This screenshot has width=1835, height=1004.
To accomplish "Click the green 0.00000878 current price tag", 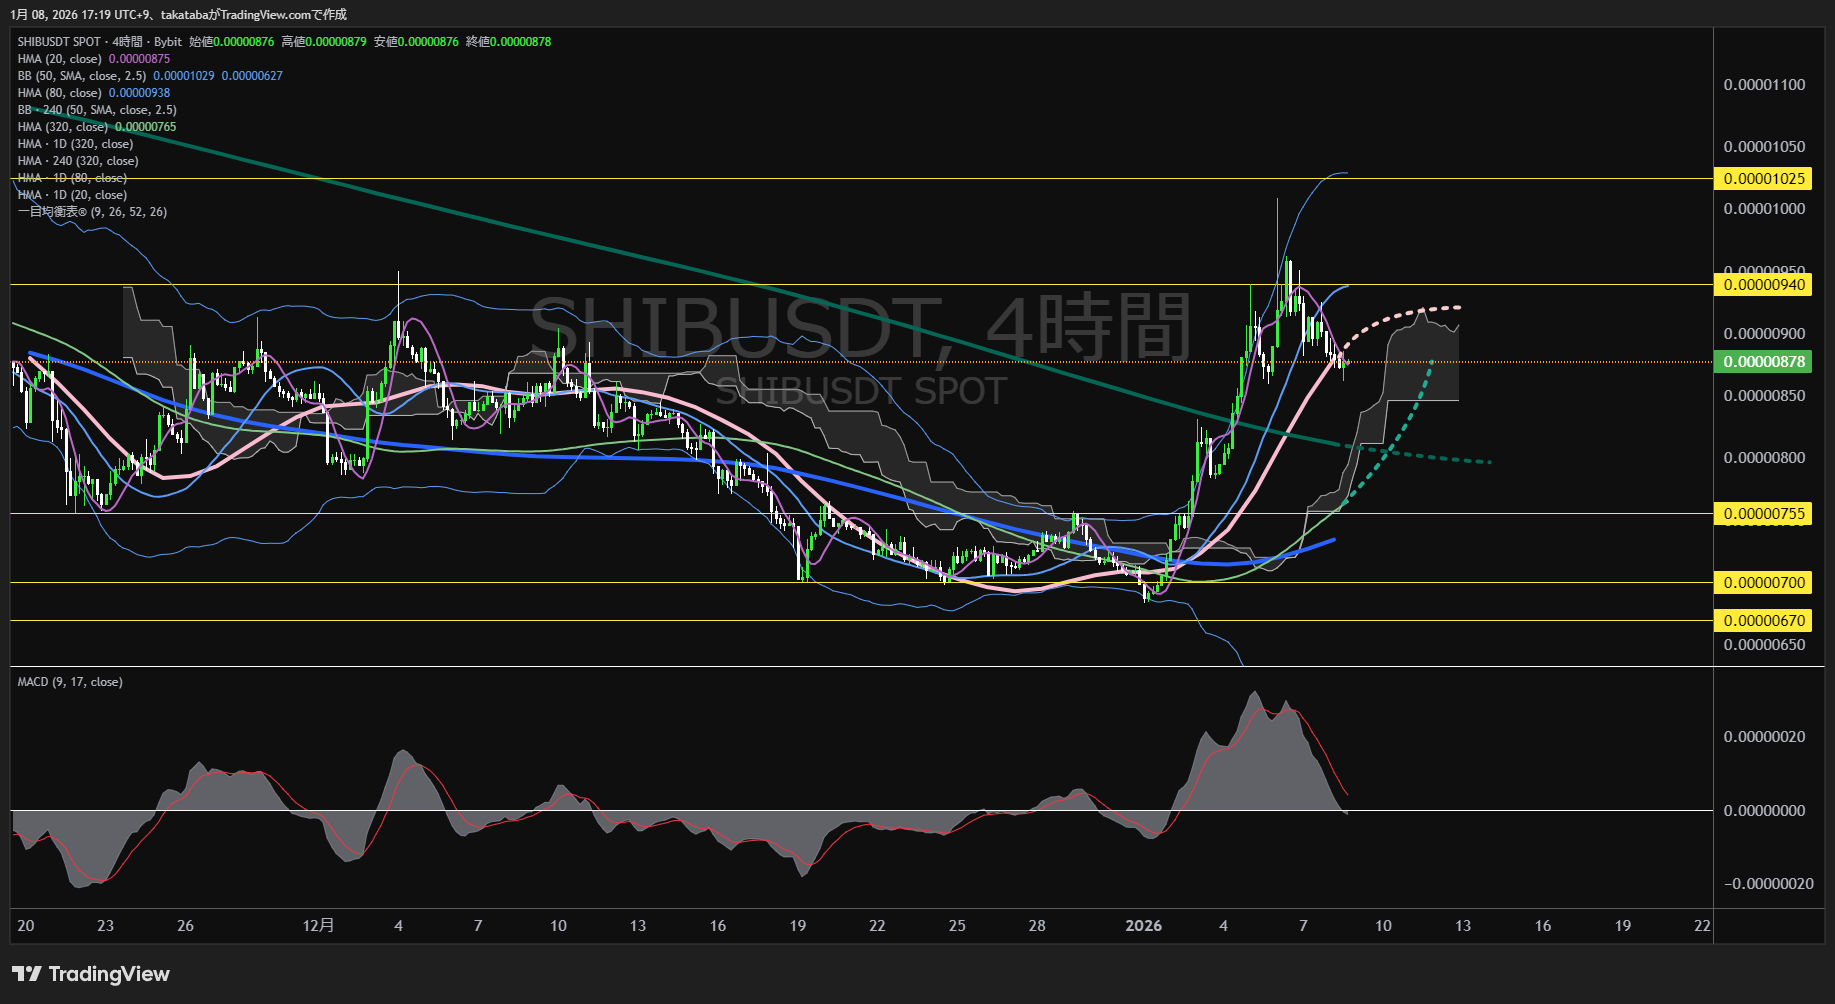I will click(x=1764, y=362).
